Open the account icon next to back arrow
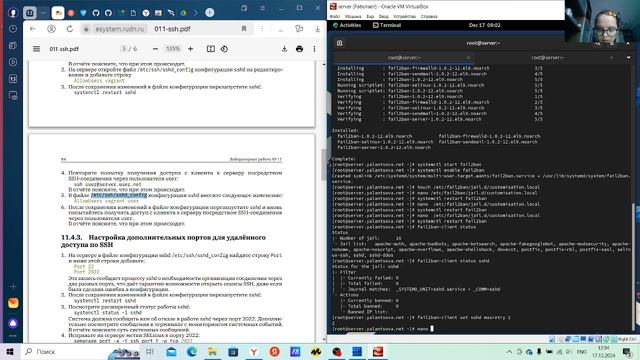The width and height of the screenshot is (640, 360). [51, 29]
